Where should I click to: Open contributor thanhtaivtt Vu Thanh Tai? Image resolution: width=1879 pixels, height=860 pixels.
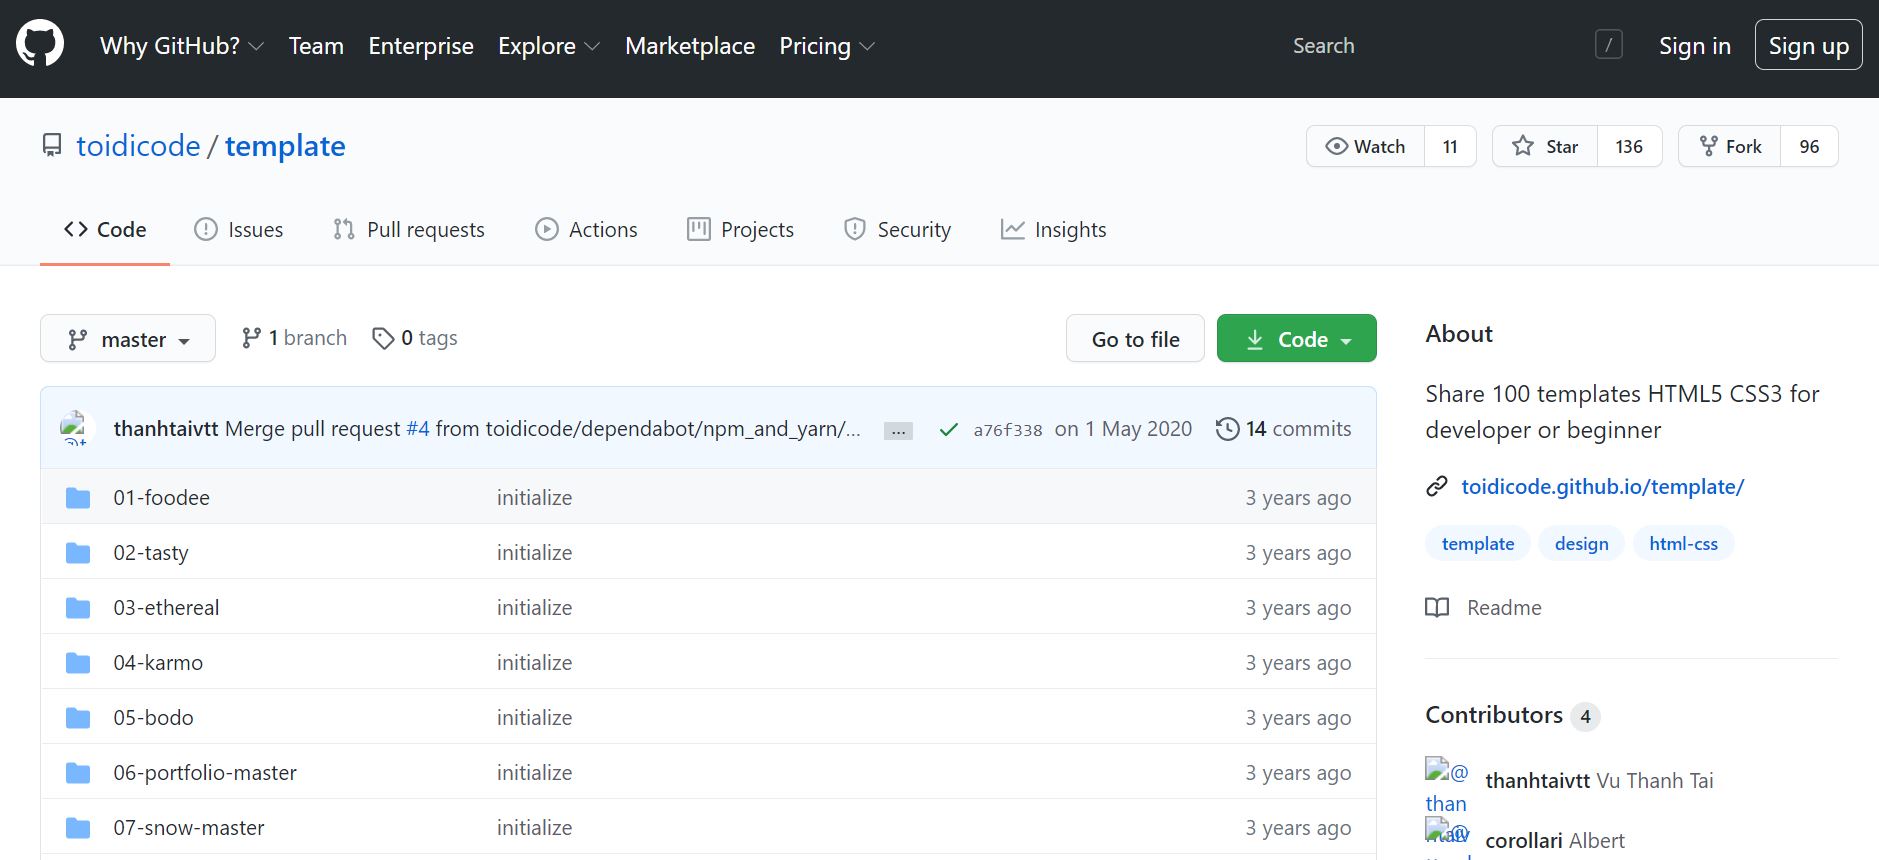[1599, 781]
